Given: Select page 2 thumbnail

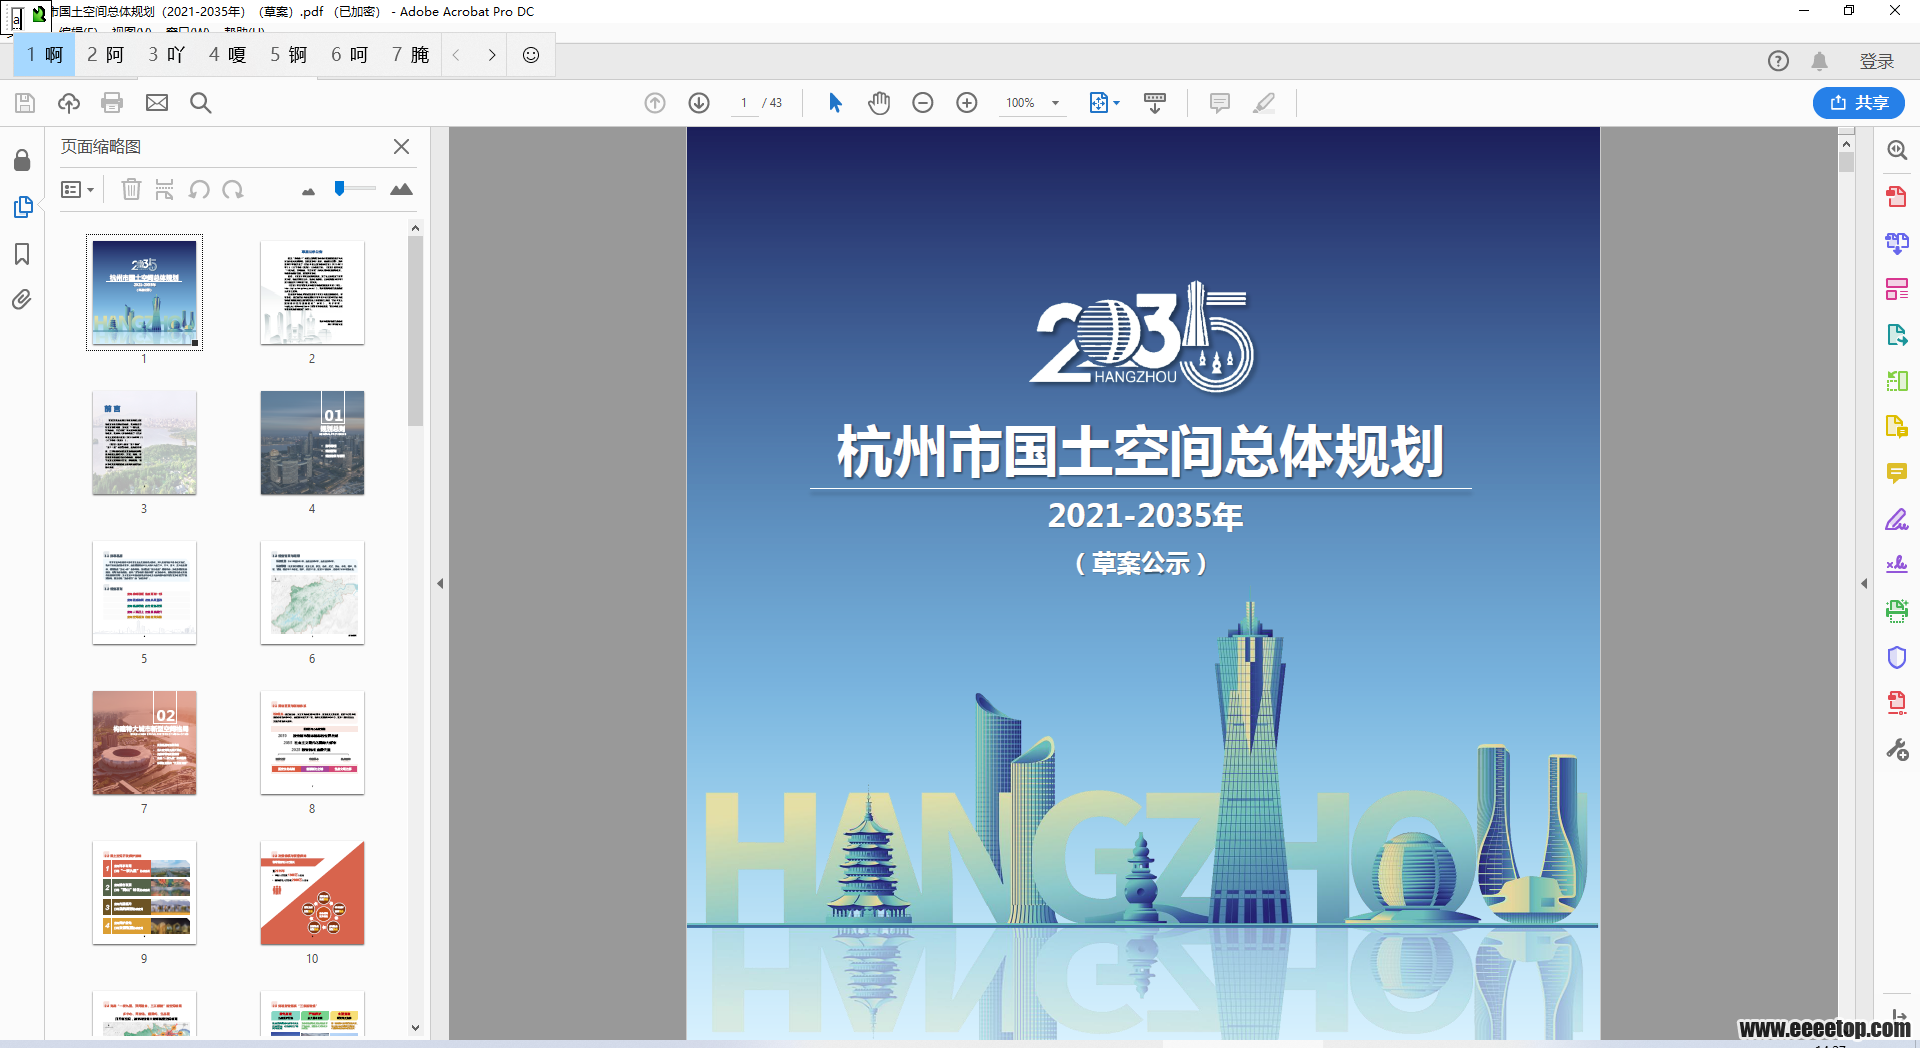Looking at the screenshot, I should (312, 293).
